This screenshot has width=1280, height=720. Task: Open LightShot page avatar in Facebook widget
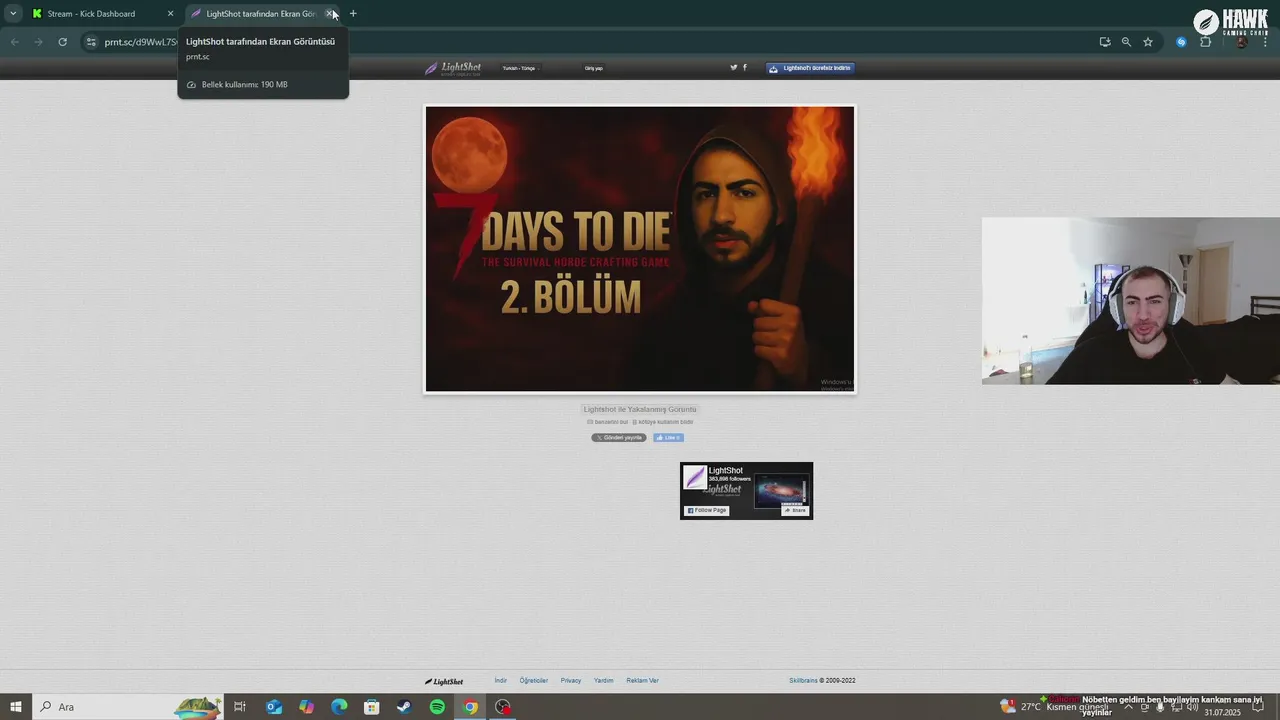click(695, 478)
